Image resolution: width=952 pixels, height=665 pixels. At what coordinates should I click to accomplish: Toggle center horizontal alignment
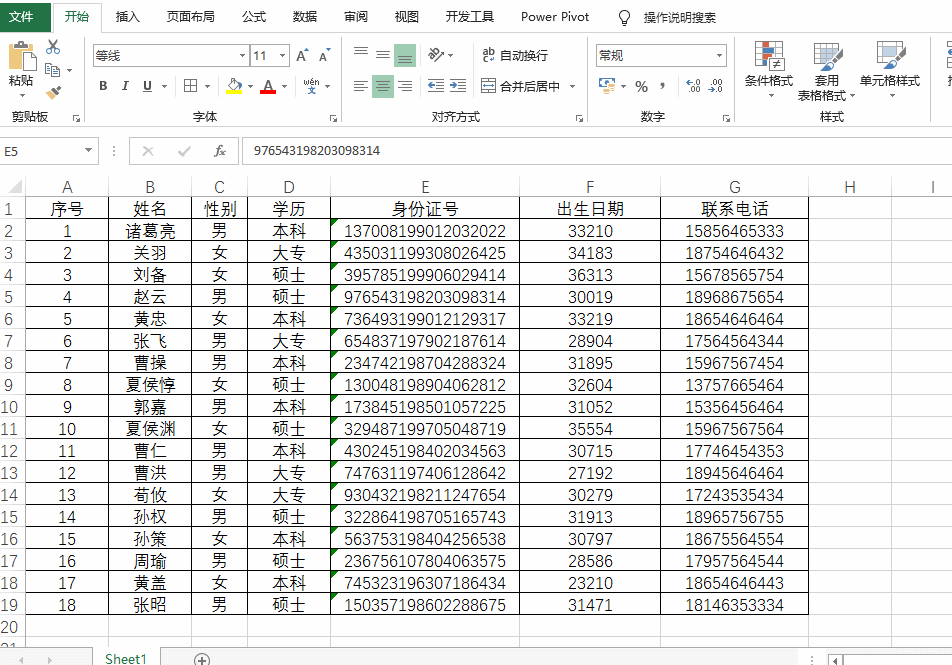coord(382,86)
